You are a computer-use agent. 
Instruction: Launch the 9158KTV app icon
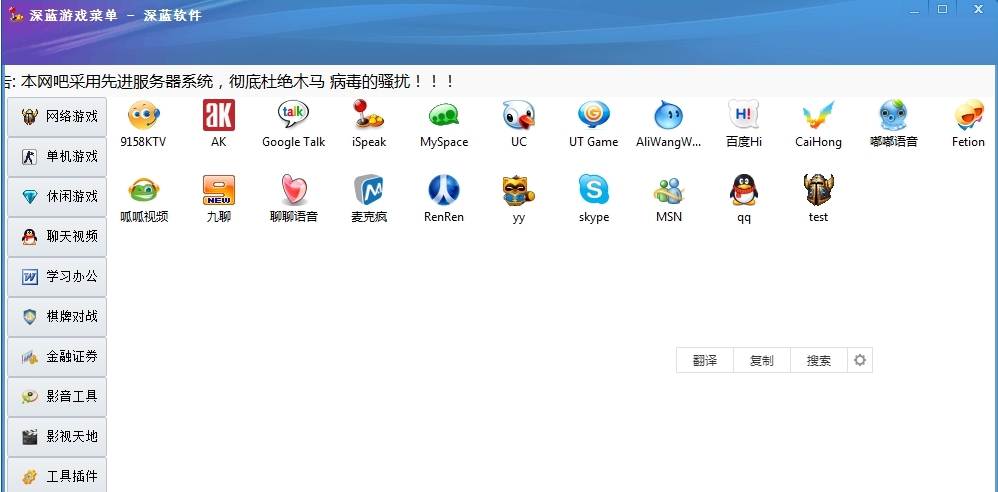click(143, 115)
